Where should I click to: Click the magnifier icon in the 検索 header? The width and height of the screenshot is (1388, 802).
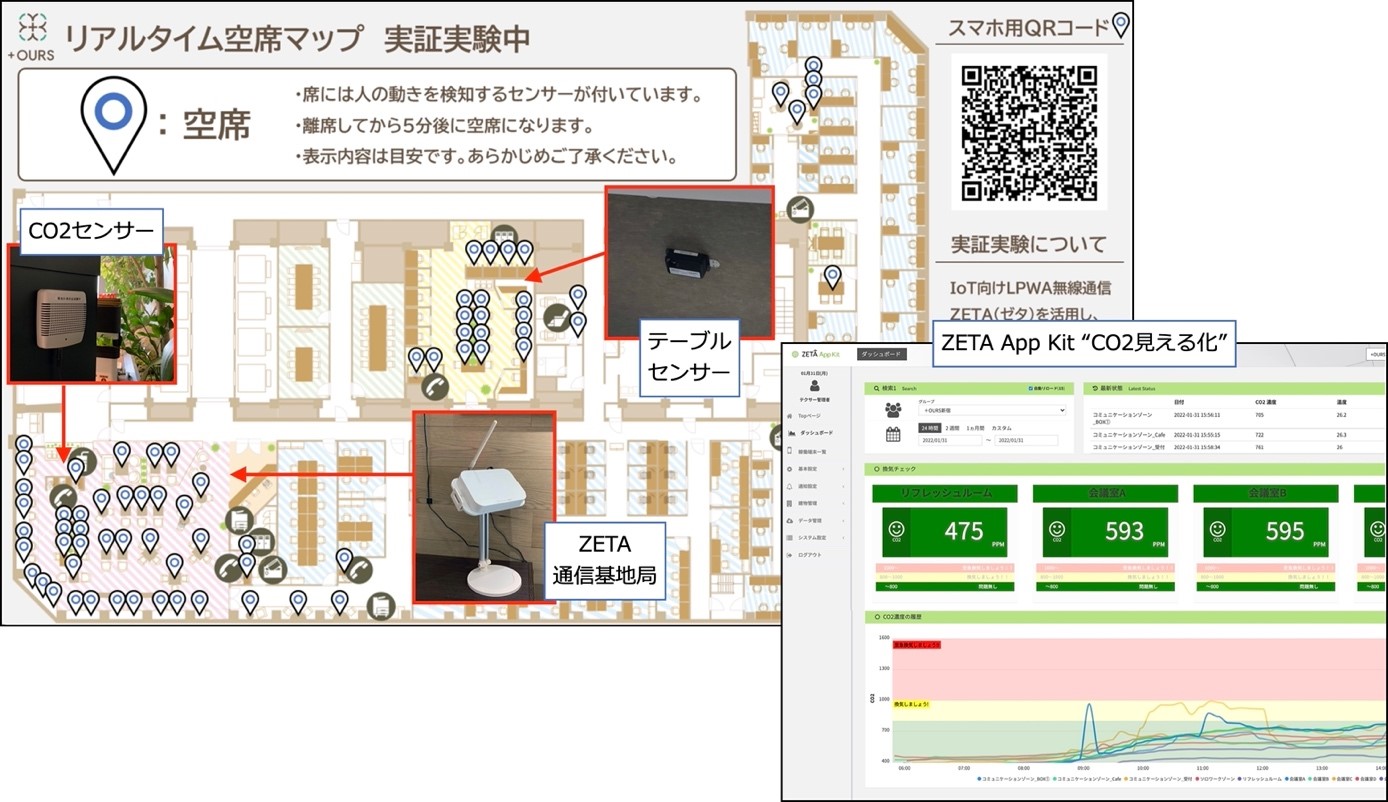[876, 388]
